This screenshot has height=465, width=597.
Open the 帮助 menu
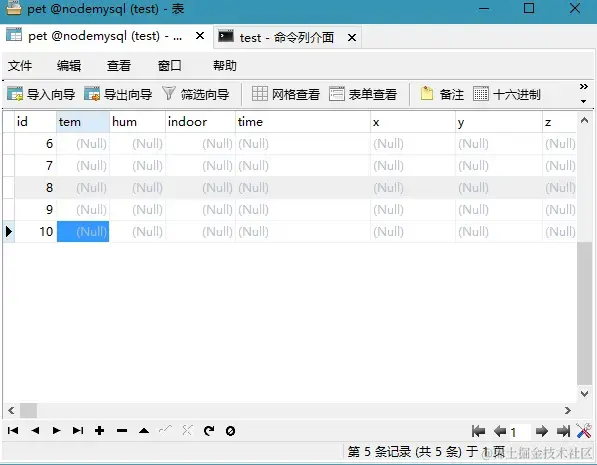coord(225,66)
